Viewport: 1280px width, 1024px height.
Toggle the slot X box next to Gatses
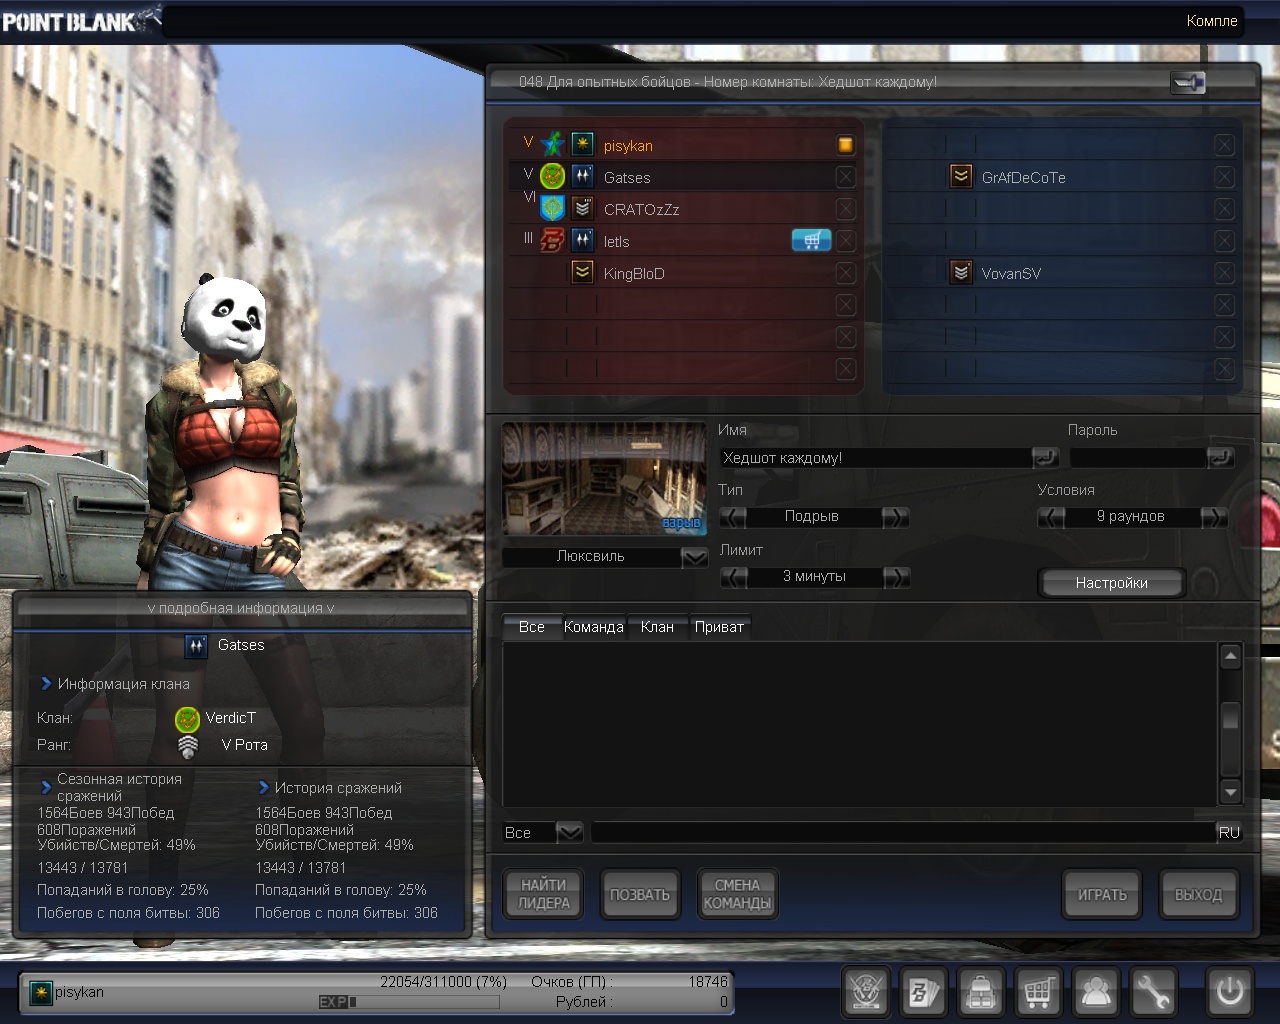(x=845, y=177)
